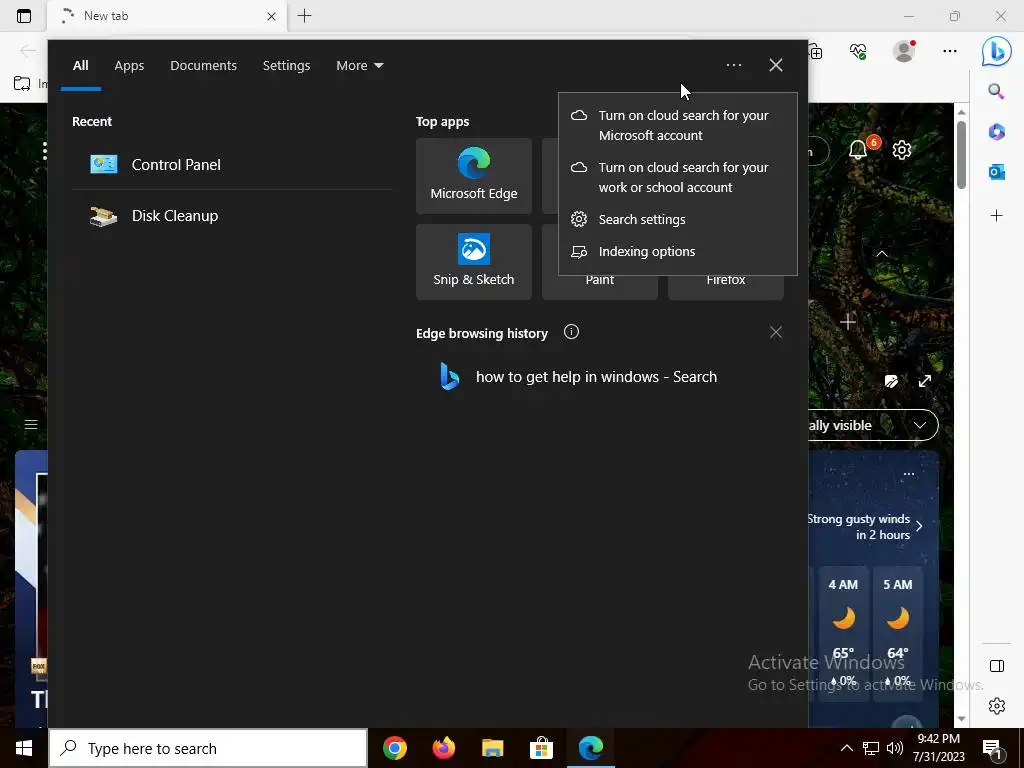Open Firefox from the taskbar
This screenshot has width=1024, height=768.
pyautogui.click(x=444, y=748)
